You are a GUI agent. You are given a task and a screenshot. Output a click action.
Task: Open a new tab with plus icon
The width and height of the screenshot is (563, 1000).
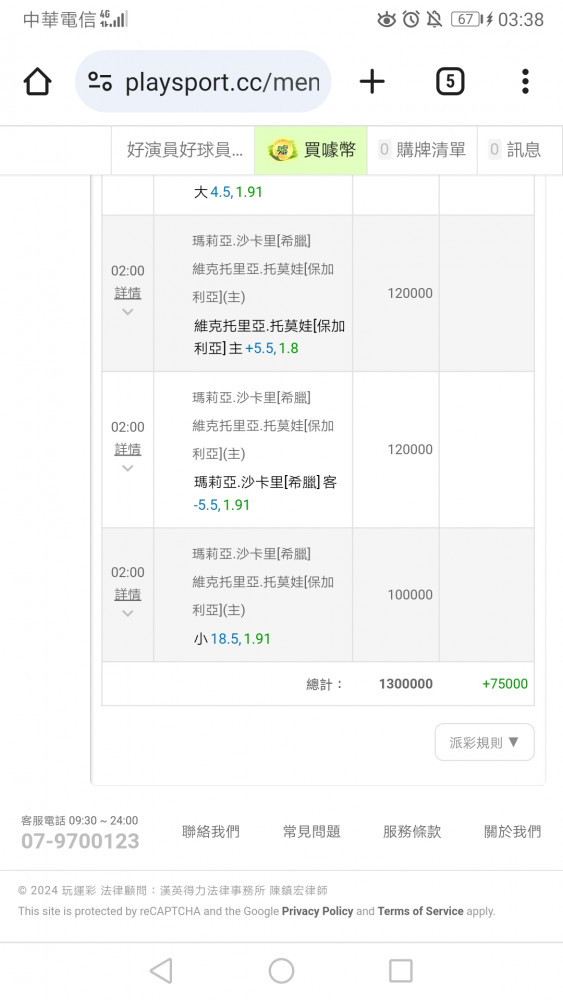372,82
